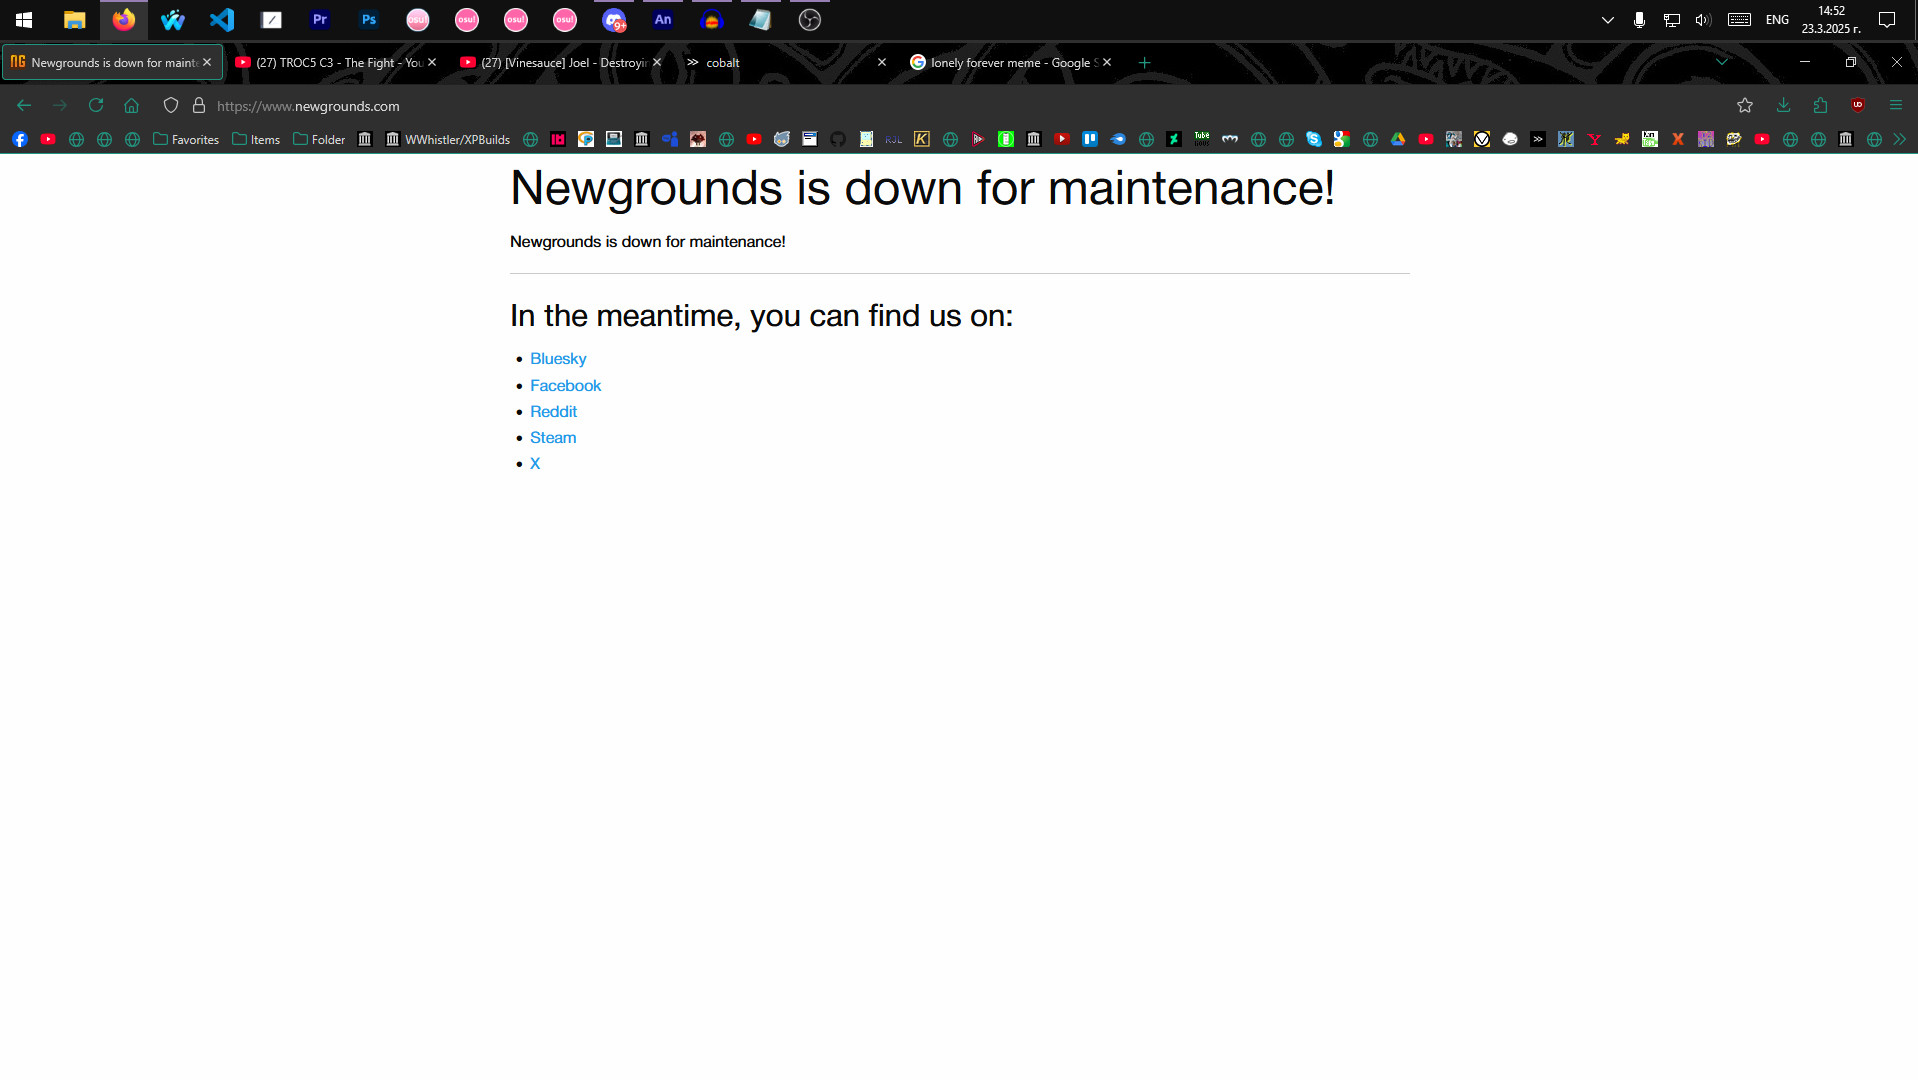Viewport: 1918px width, 1080px height.
Task: Open a new tab with plus button
Action: click(x=1145, y=62)
